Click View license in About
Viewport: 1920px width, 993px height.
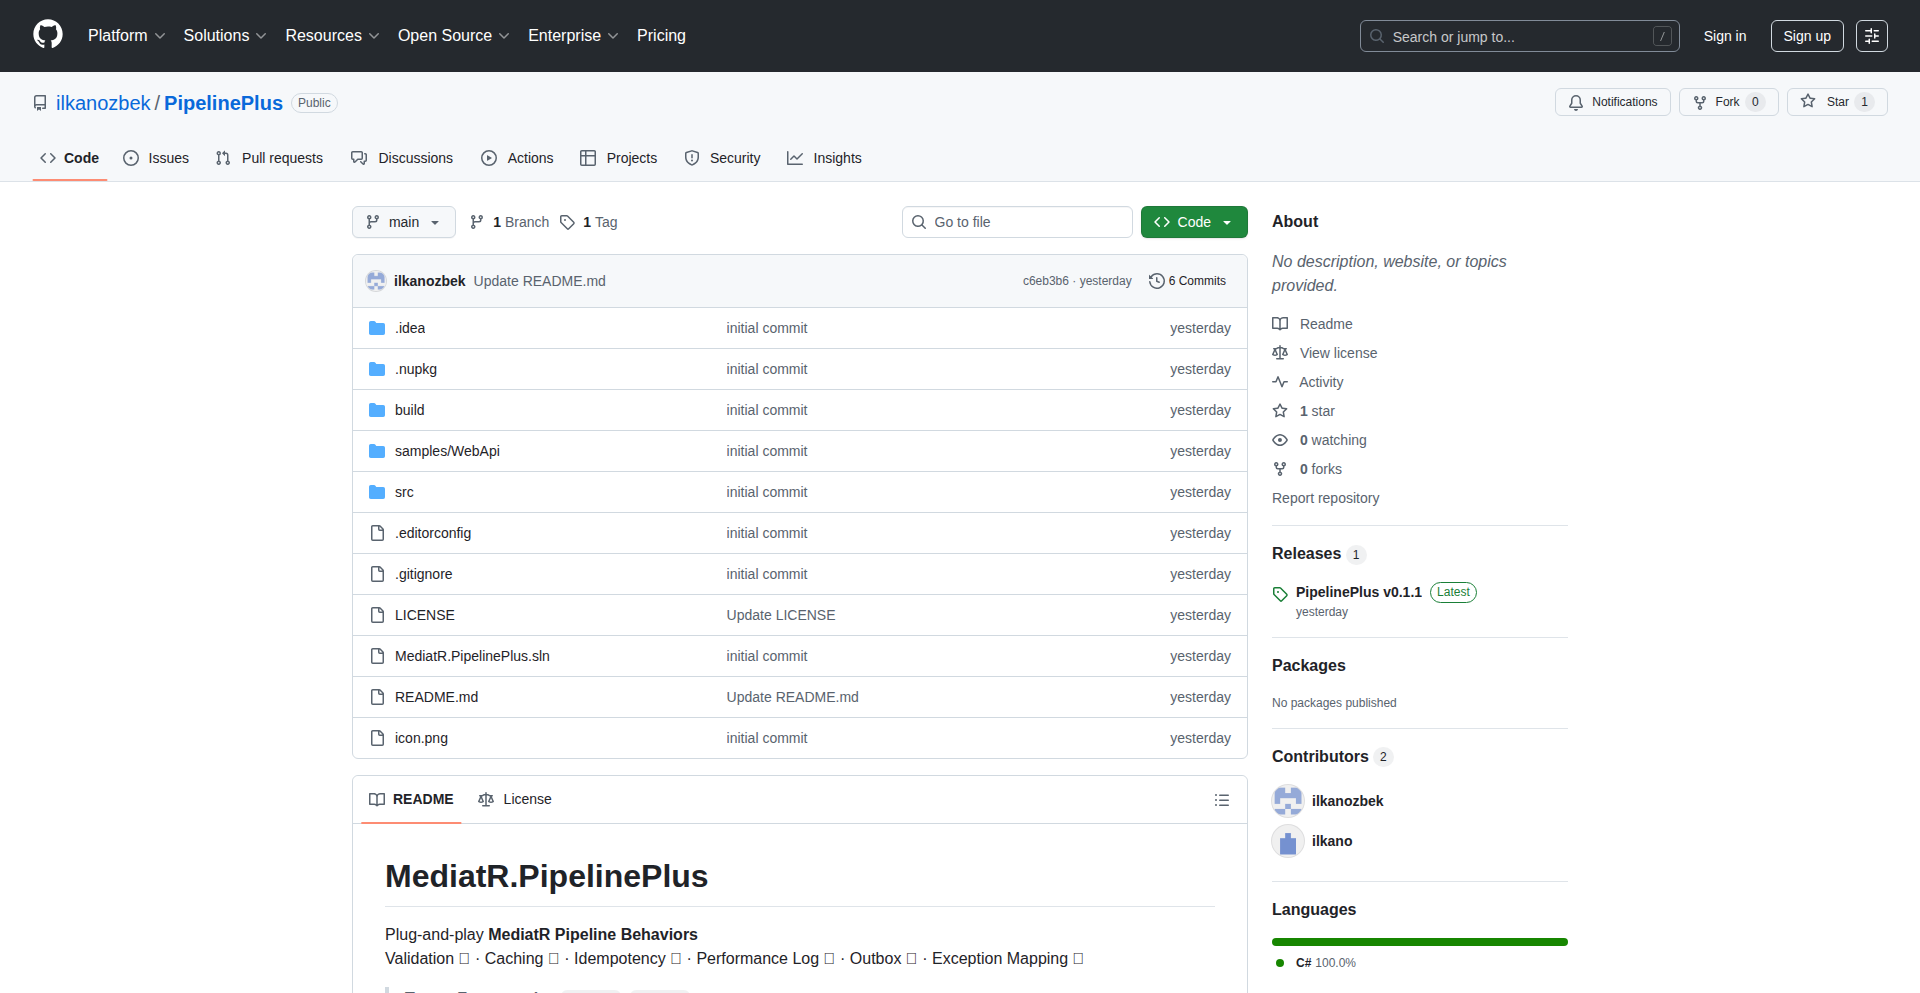[x=1325, y=353]
